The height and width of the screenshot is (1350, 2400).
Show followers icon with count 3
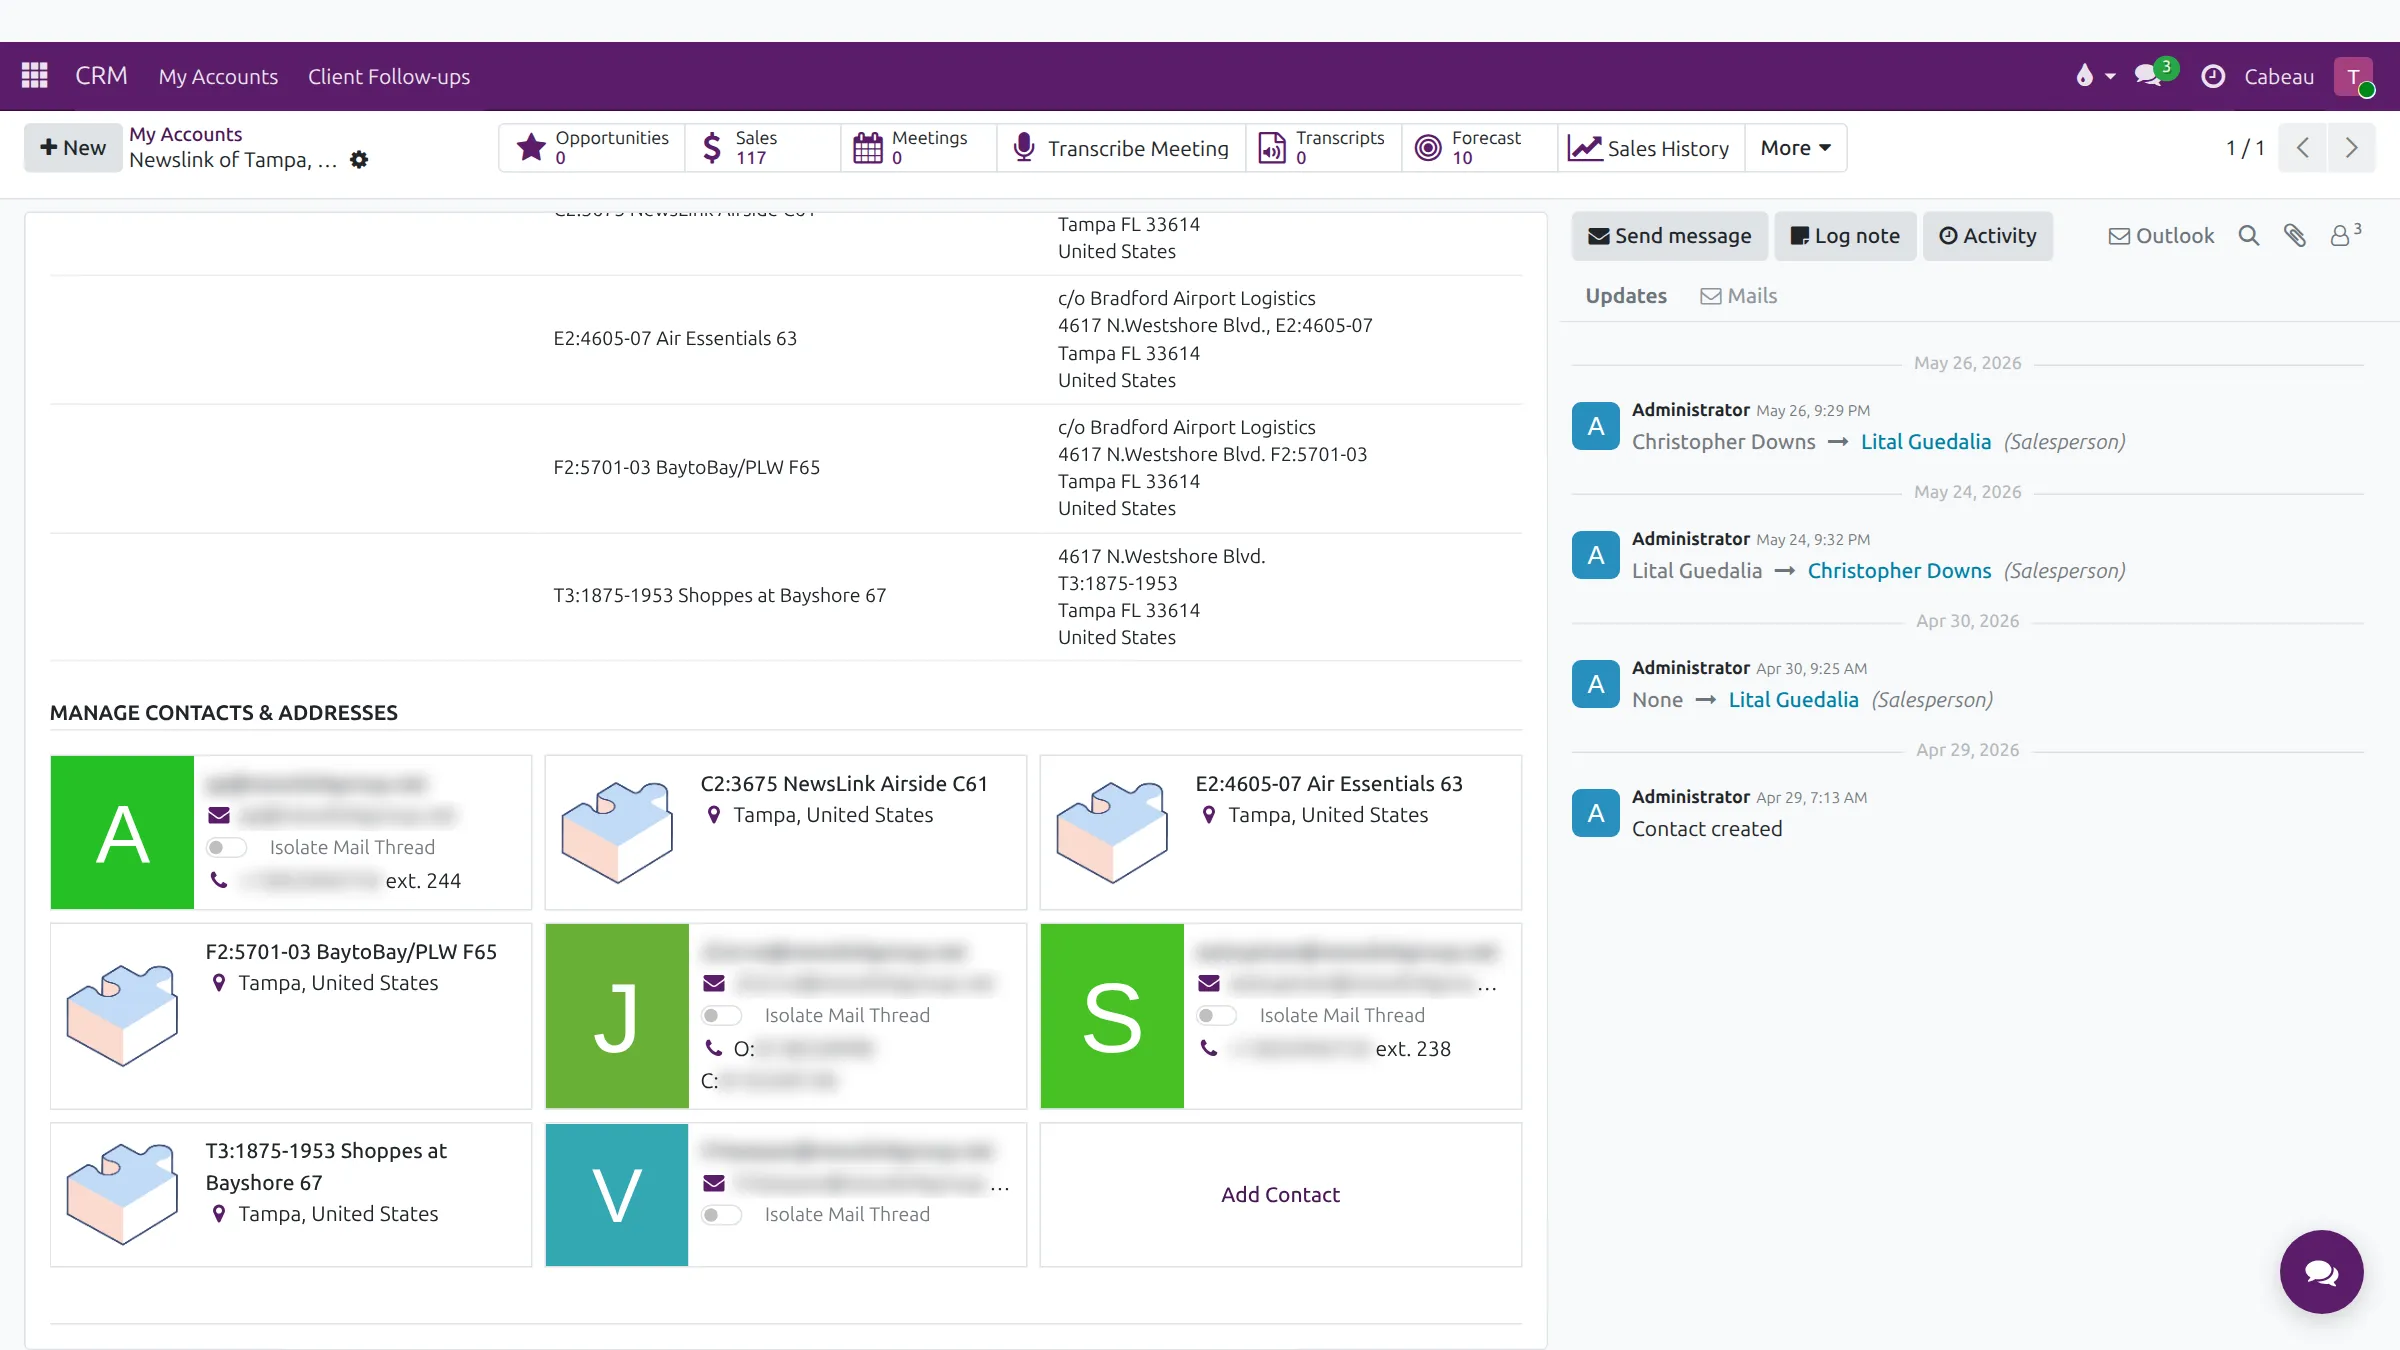coord(2345,235)
